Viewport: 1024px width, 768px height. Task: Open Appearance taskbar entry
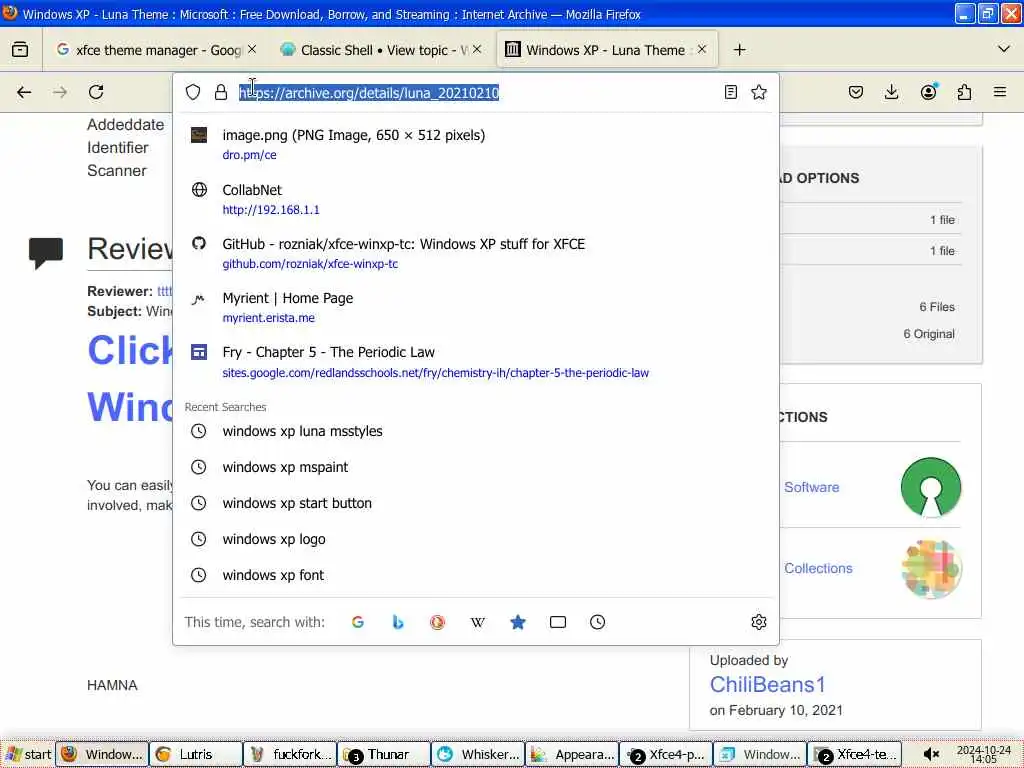tap(571, 754)
